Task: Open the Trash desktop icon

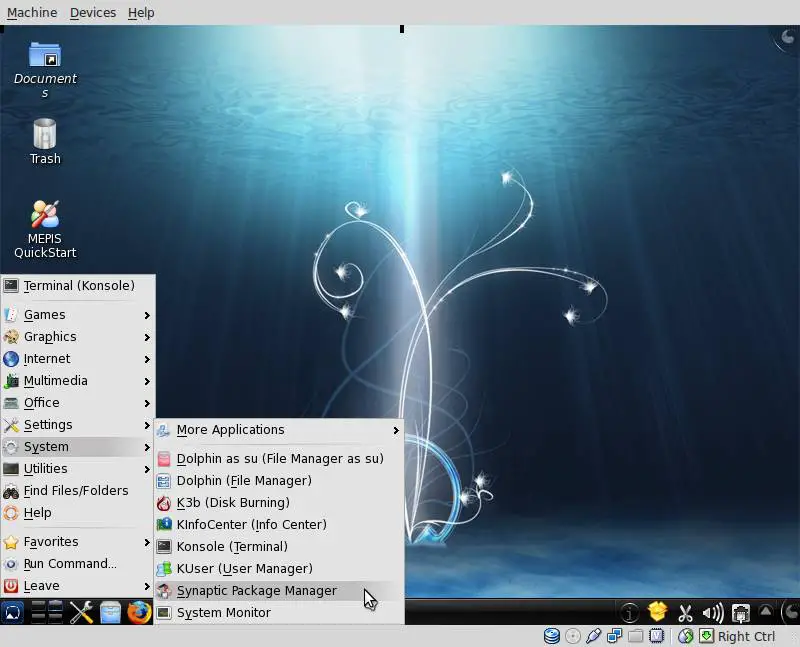Action: click(x=45, y=141)
